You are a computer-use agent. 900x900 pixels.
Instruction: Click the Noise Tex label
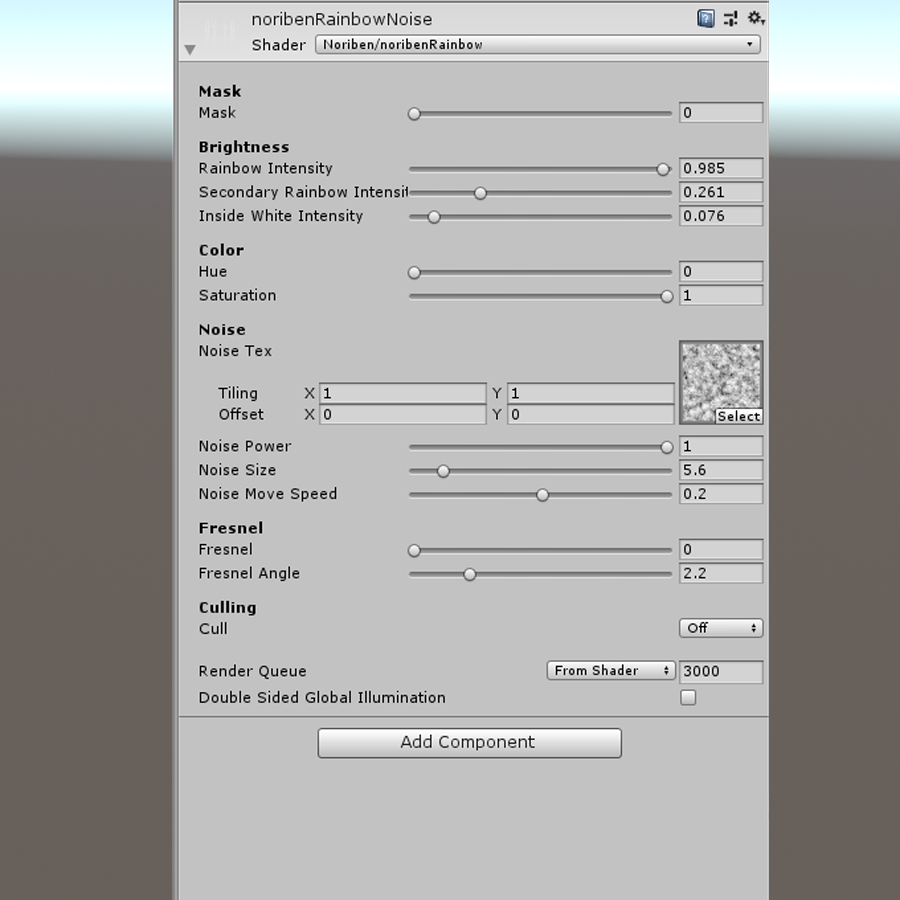[x=235, y=351]
